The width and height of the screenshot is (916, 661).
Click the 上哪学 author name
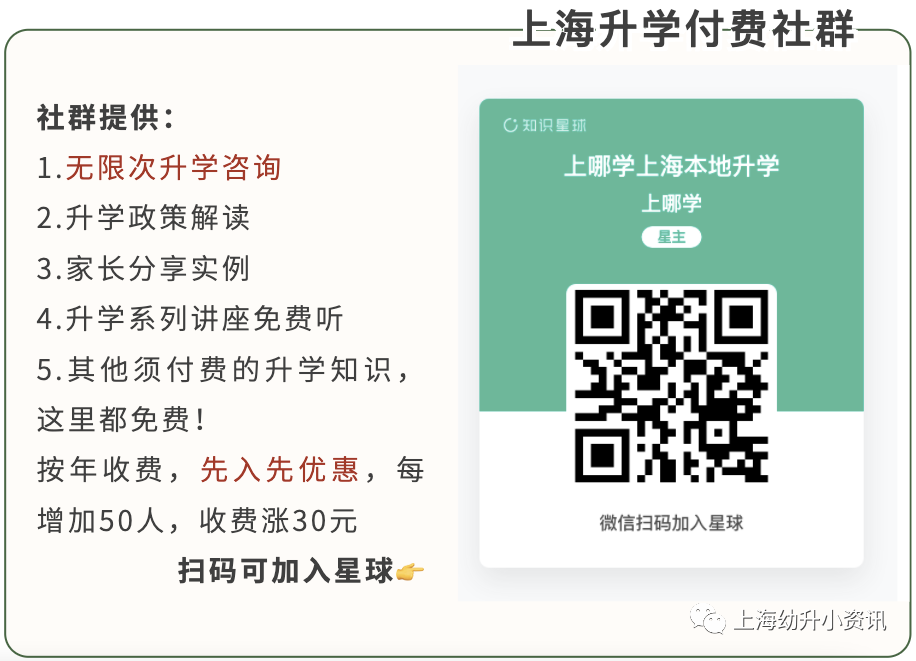(671, 203)
